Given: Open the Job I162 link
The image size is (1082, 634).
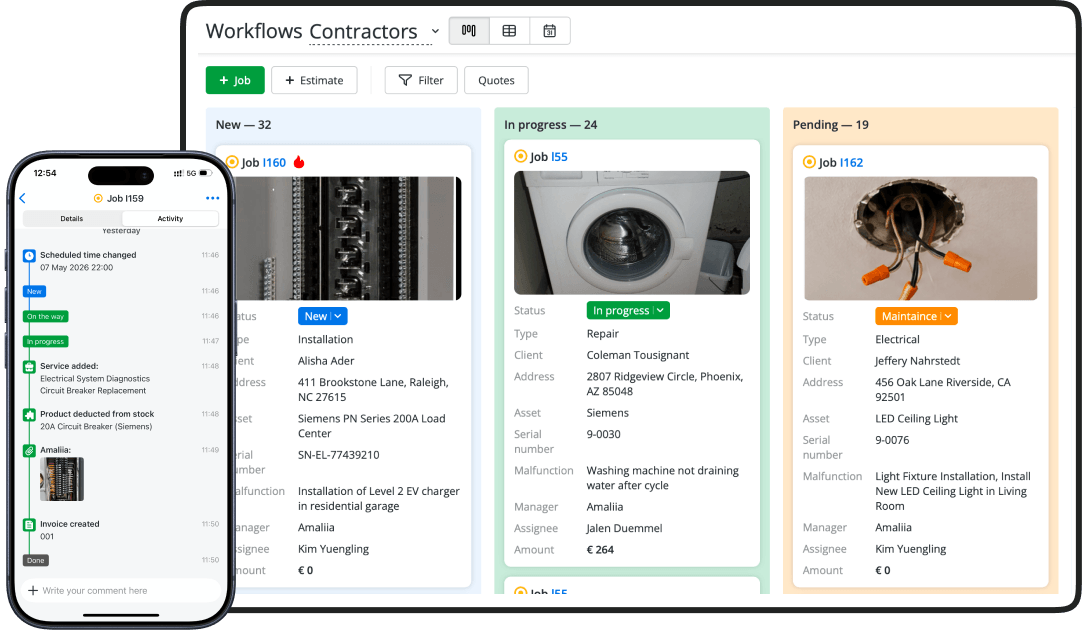Looking at the screenshot, I should tap(851, 163).
